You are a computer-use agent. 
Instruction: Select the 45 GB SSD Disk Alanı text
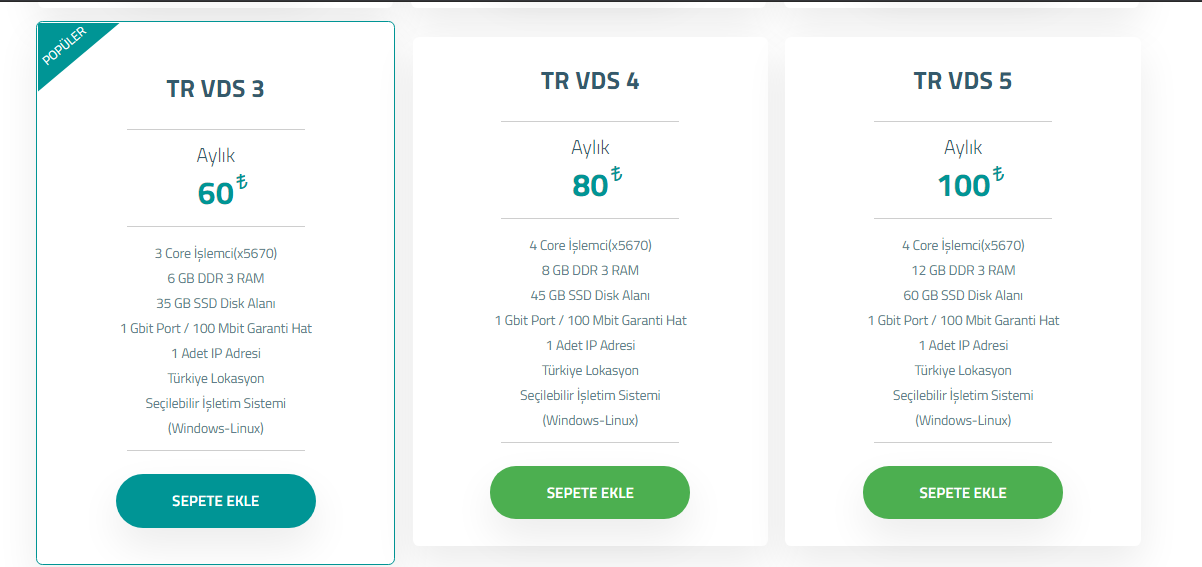(x=590, y=295)
